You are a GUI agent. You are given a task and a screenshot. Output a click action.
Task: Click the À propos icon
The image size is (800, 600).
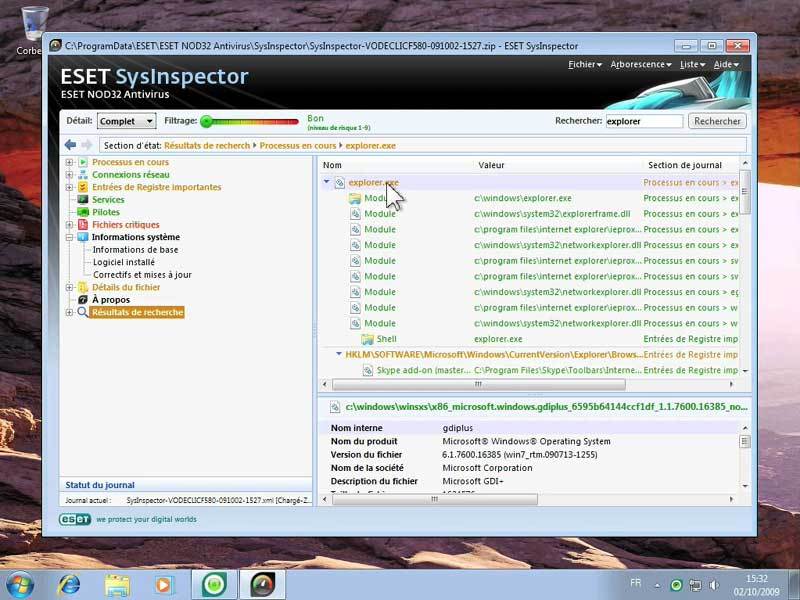pos(83,300)
